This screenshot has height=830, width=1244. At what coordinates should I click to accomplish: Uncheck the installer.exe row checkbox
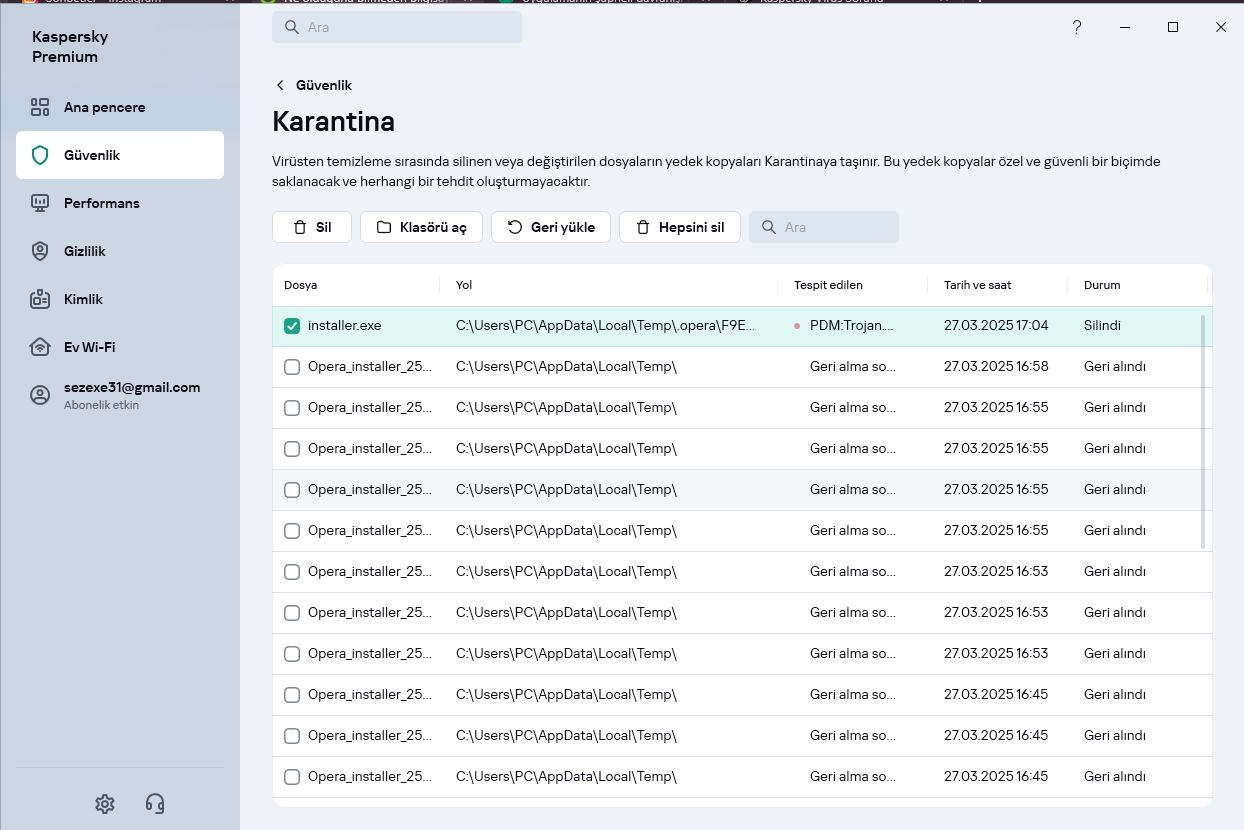click(x=292, y=326)
